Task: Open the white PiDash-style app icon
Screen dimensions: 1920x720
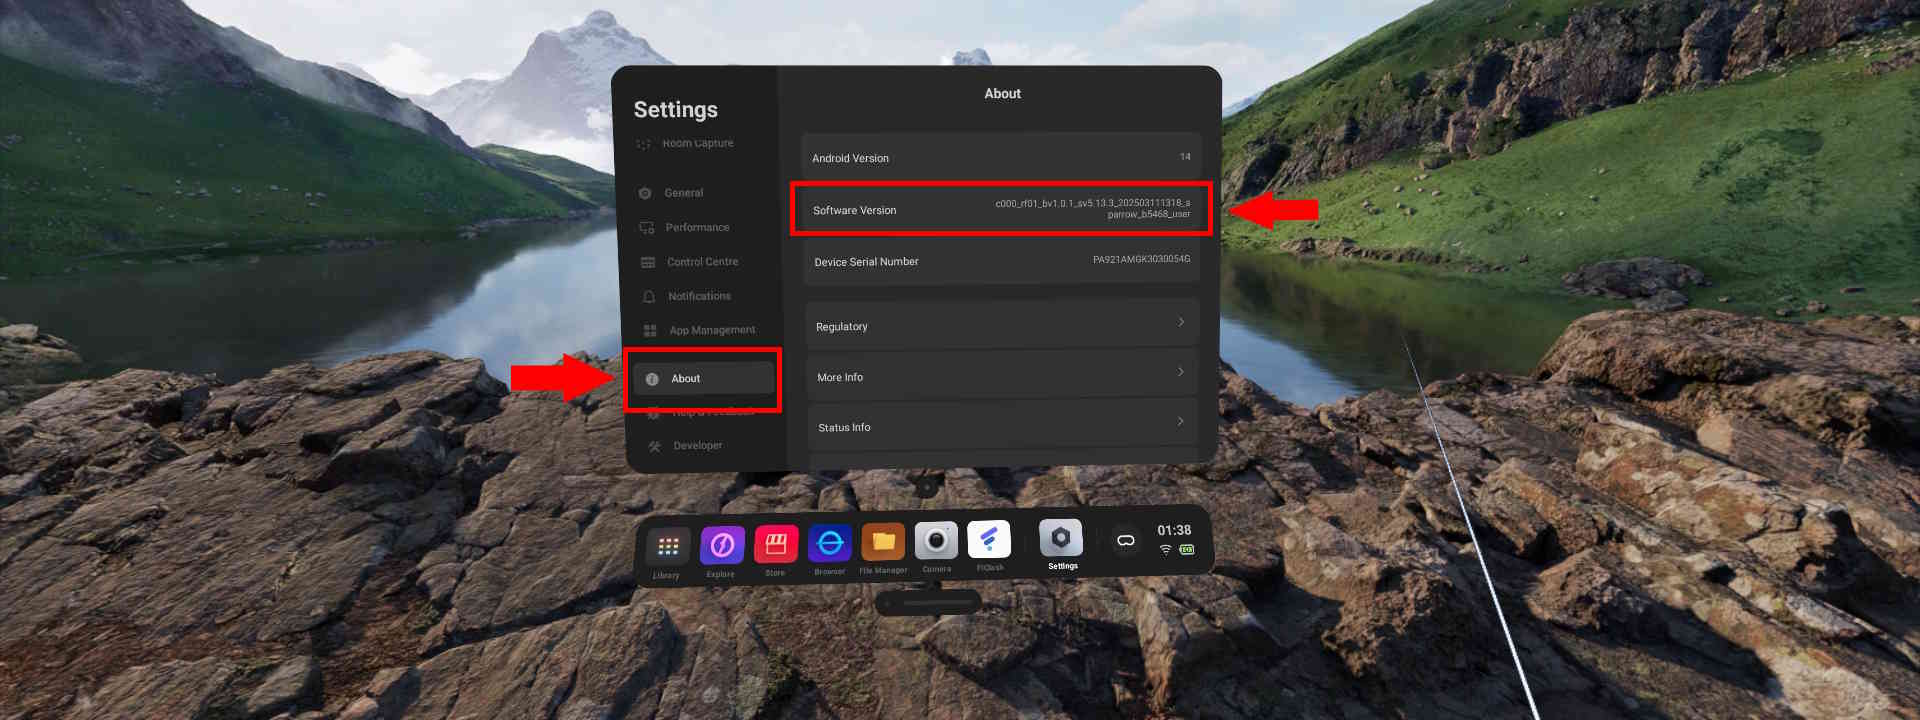Action: pyautogui.click(x=989, y=540)
